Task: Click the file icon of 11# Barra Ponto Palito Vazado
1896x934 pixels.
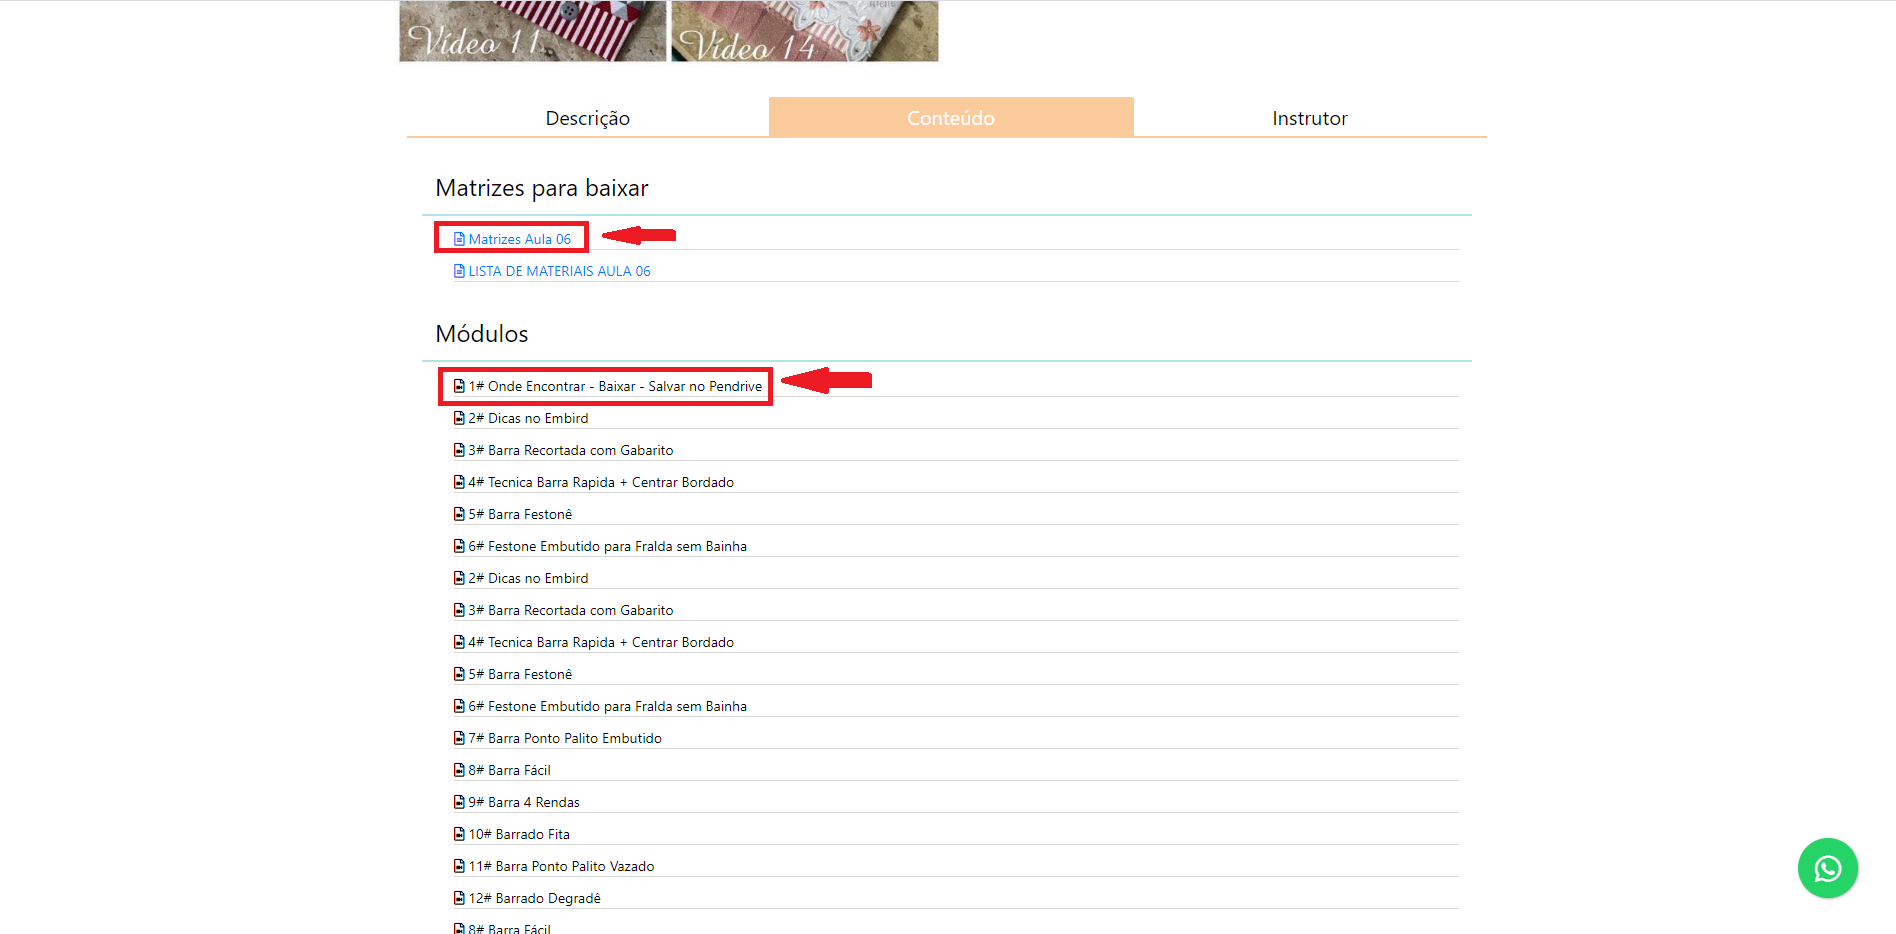Action: (x=459, y=866)
